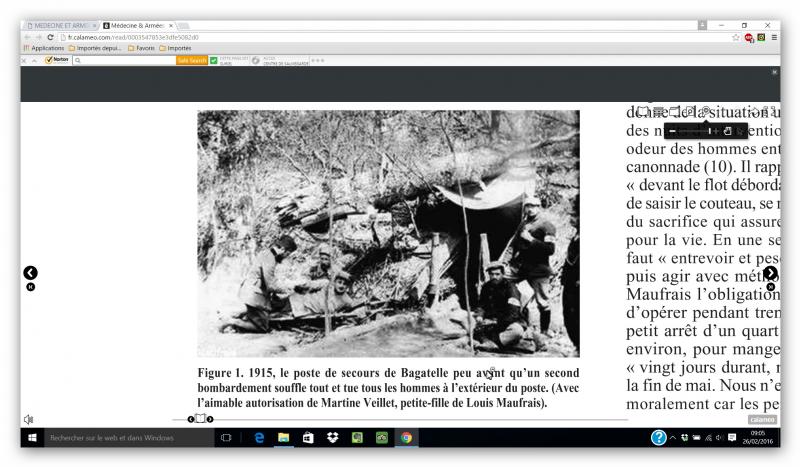Click the page slider book handle
800x467 pixels.
click(200, 419)
